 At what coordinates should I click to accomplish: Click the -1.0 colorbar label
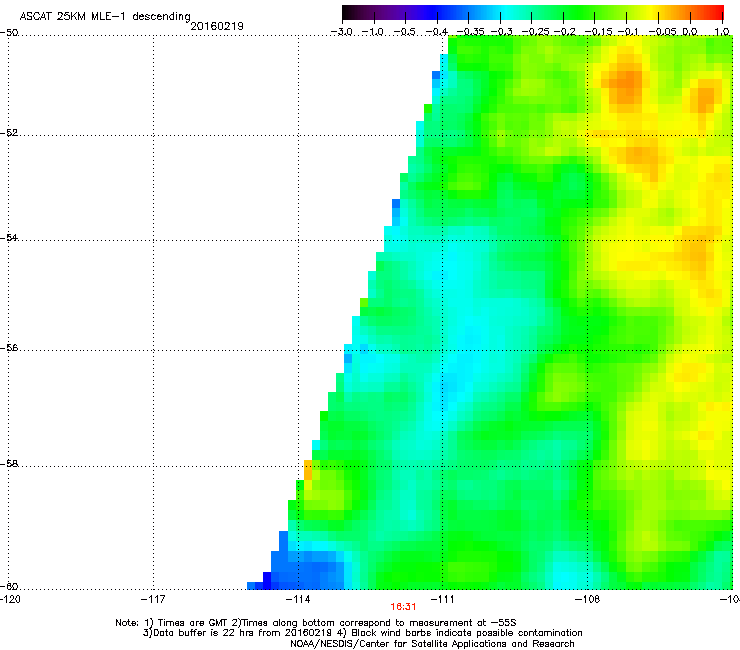tap(374, 32)
